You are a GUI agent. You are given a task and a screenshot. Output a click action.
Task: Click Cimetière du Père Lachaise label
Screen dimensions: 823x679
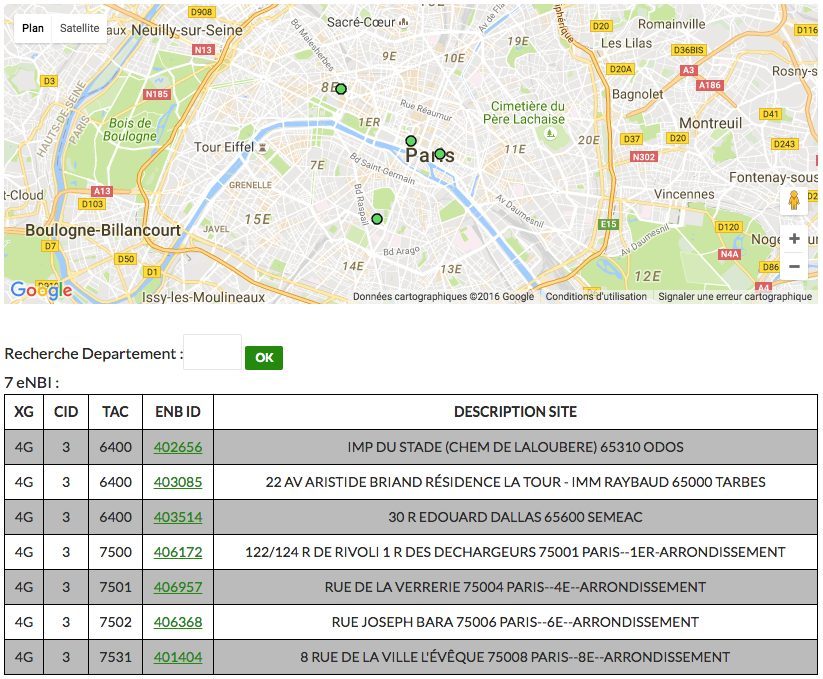(524, 113)
